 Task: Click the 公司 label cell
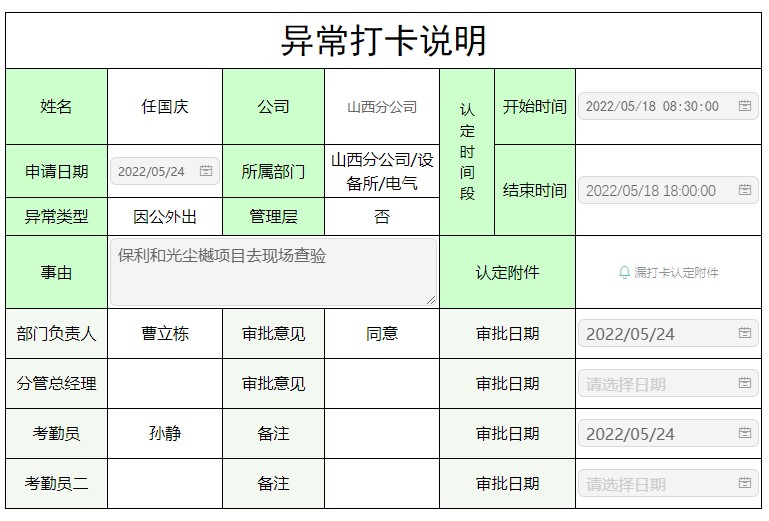coord(273,106)
